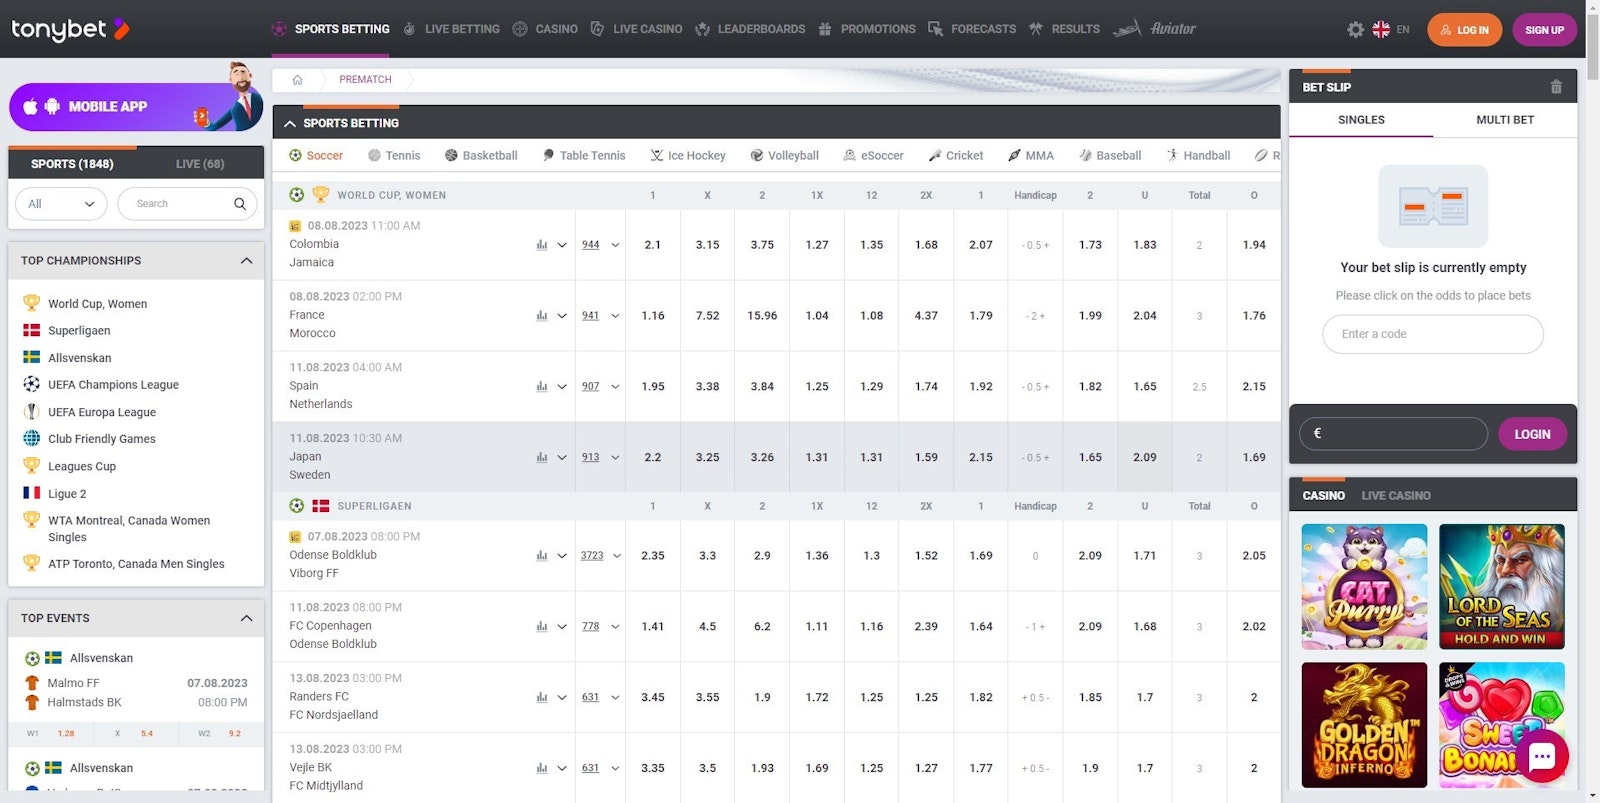1600x803 pixels.
Task: Open Live Betting in top menu
Action: tap(451, 30)
